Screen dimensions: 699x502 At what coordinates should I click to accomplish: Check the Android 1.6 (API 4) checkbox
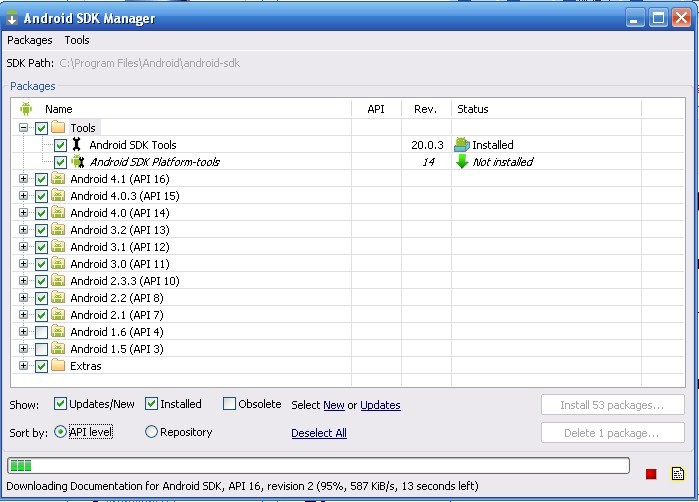41,332
